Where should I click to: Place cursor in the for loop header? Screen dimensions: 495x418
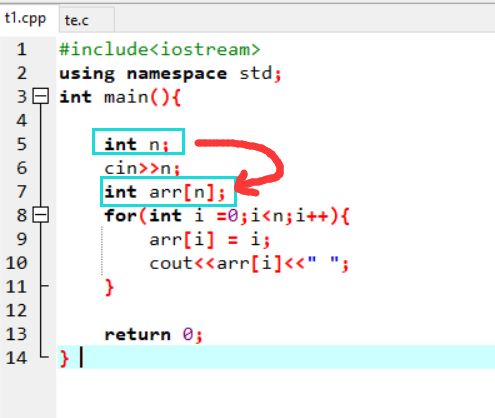(227, 216)
